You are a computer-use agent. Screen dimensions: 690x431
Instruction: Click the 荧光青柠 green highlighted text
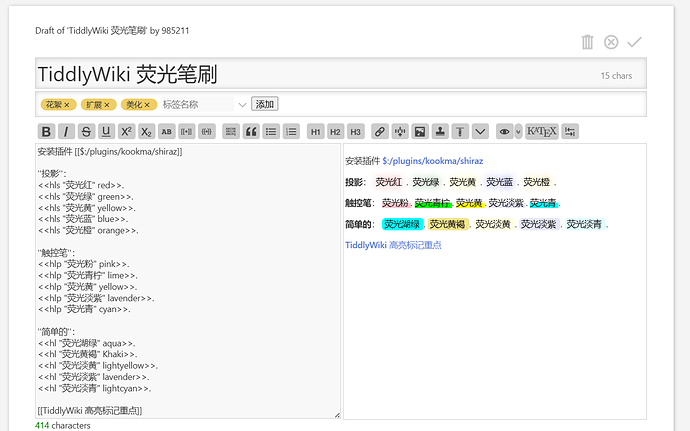coord(433,203)
